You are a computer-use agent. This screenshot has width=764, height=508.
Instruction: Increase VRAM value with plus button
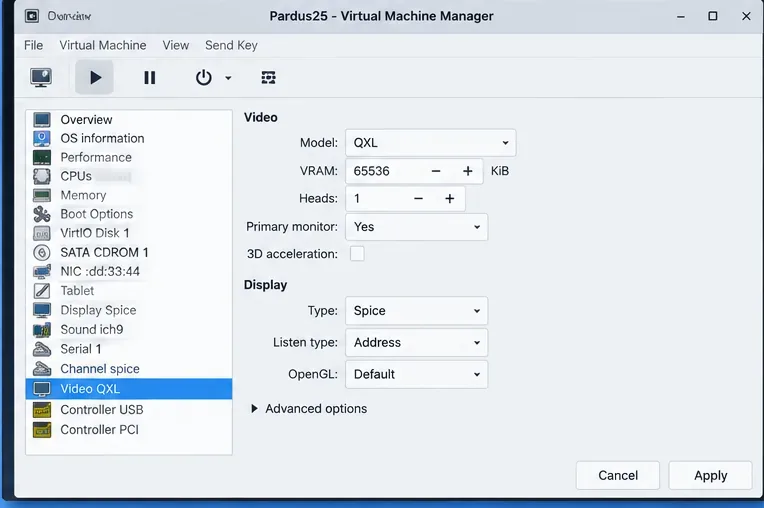click(468, 171)
